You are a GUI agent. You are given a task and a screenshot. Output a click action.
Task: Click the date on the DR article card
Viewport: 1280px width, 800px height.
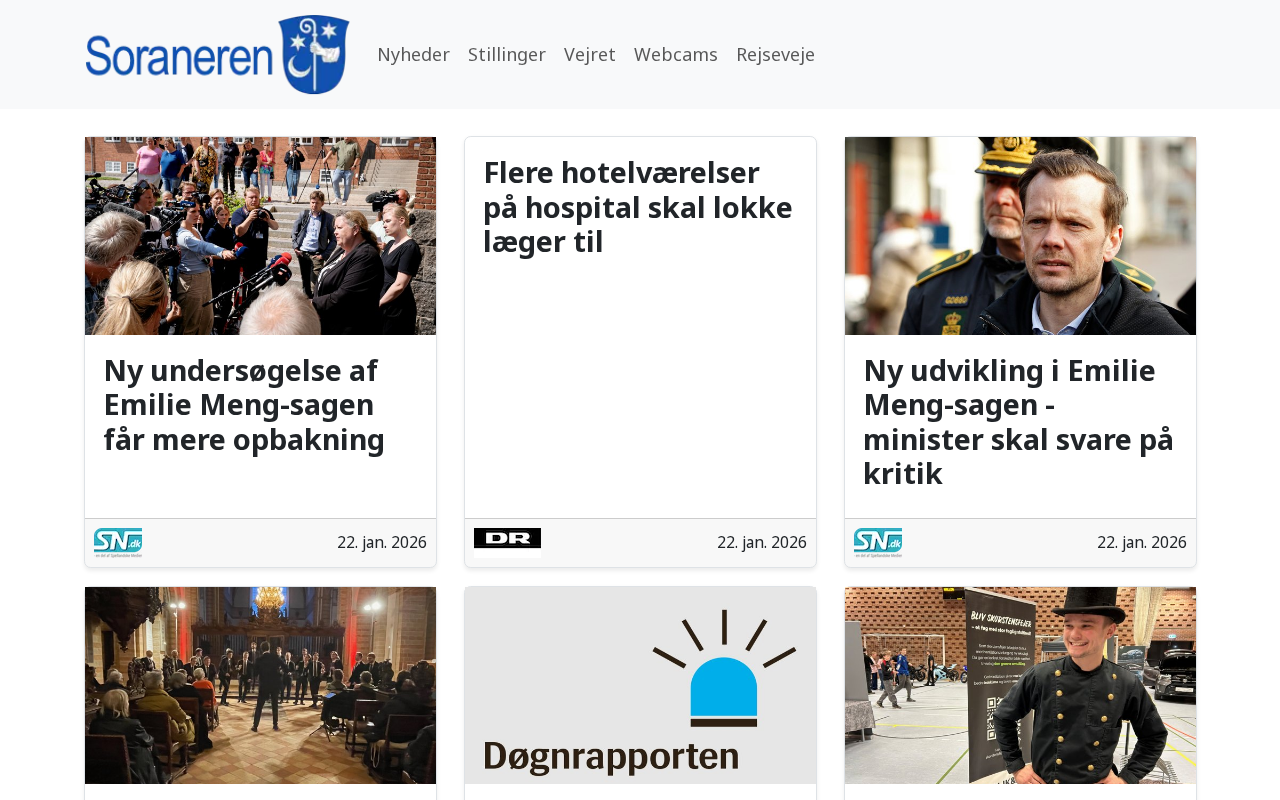click(762, 542)
